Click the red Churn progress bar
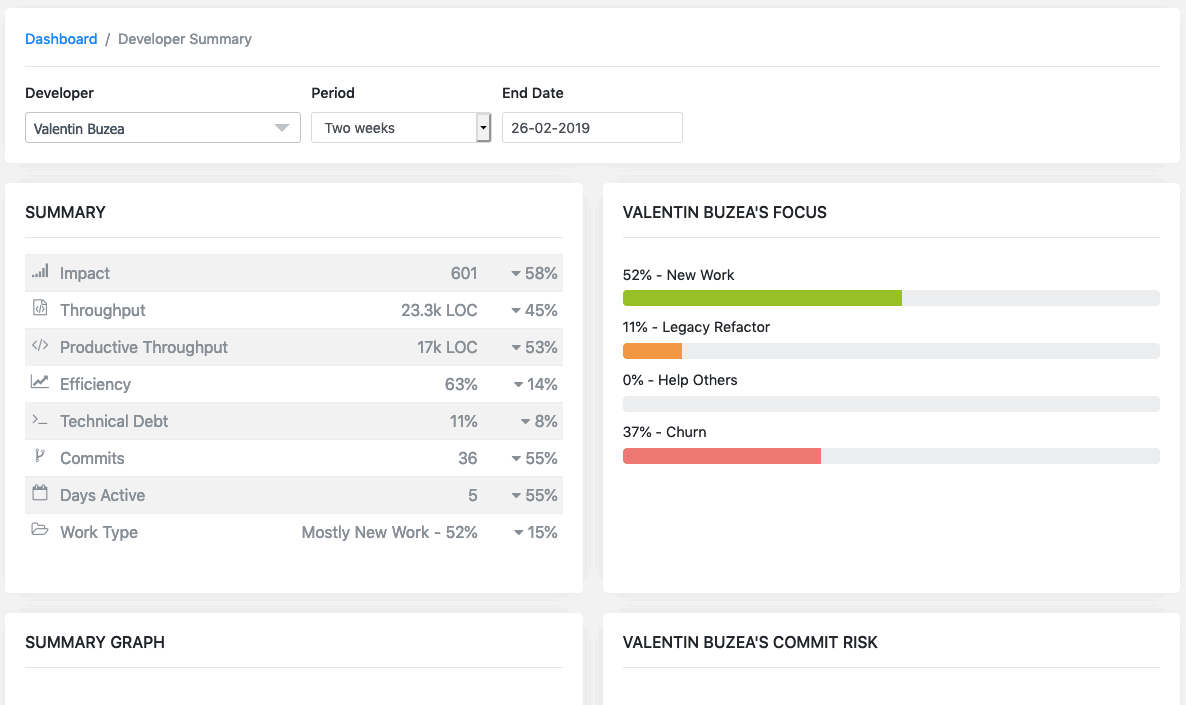1186x705 pixels. click(x=721, y=456)
